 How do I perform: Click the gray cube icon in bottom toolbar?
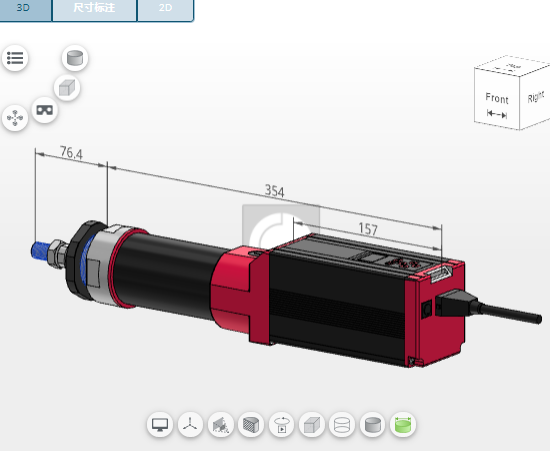pos(312,425)
